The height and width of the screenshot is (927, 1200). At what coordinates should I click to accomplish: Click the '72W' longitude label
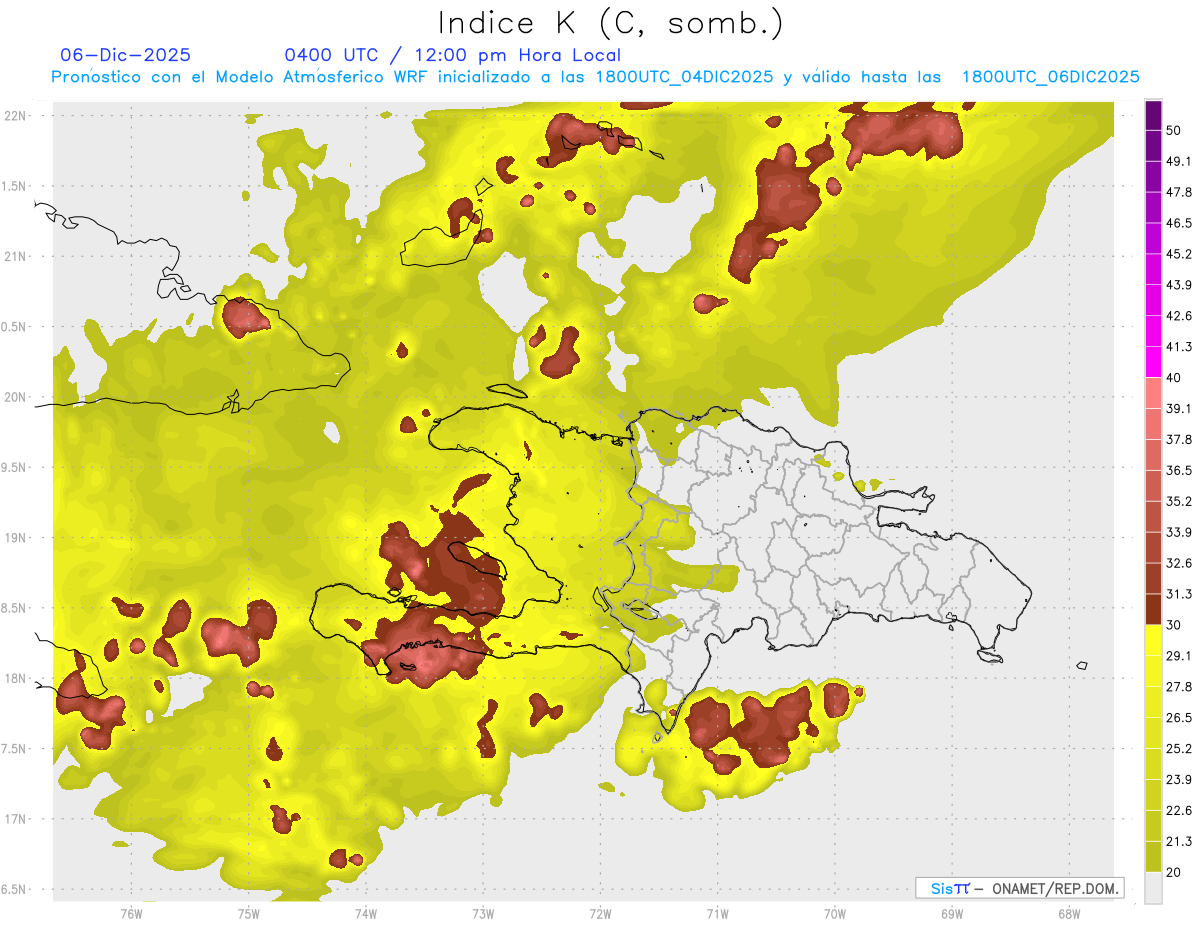point(600,913)
